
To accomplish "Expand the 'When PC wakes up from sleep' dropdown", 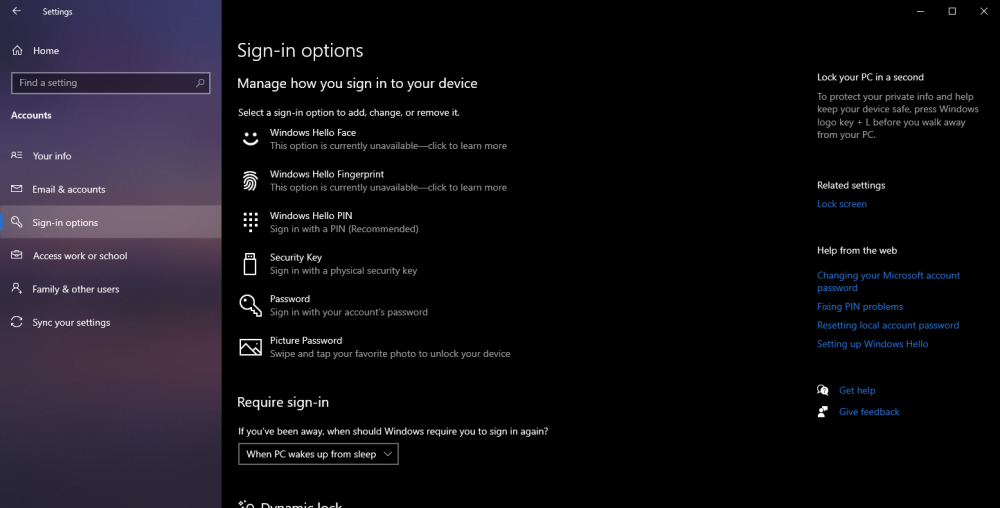I will tap(318, 454).
